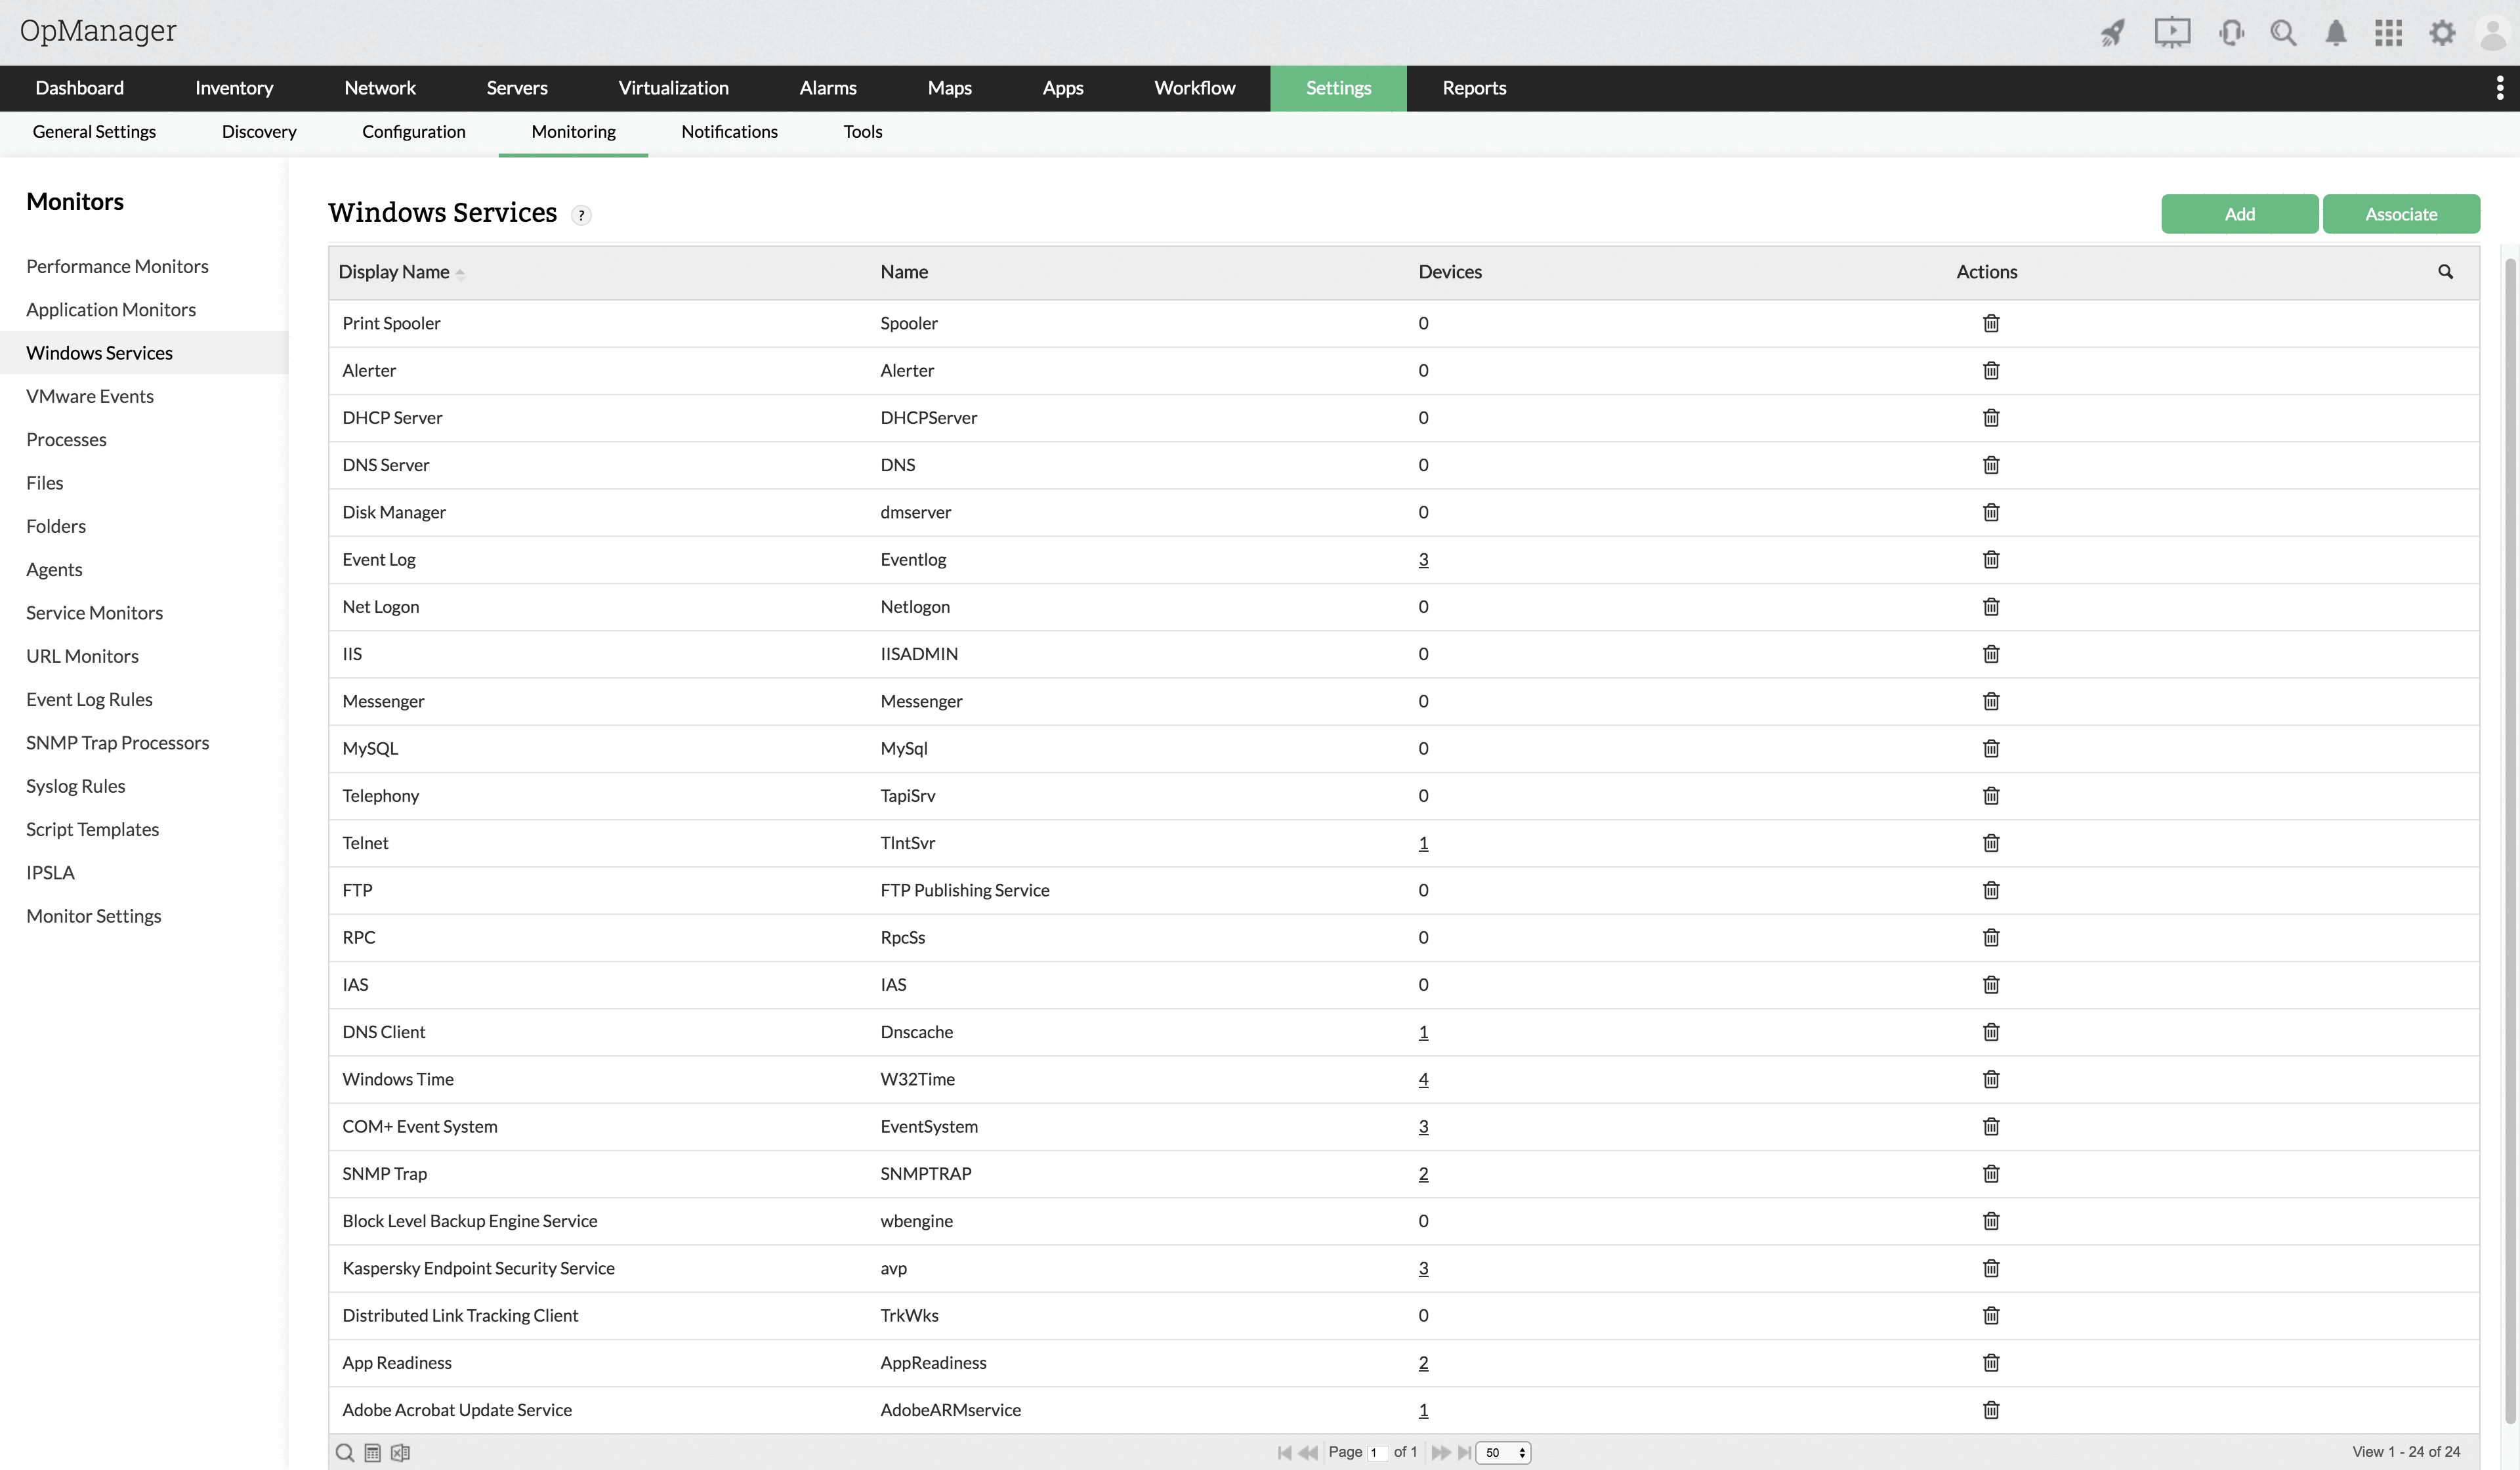Image resolution: width=2520 pixels, height=1470 pixels.
Task: Open the apps grid icon
Action: click(x=2388, y=33)
